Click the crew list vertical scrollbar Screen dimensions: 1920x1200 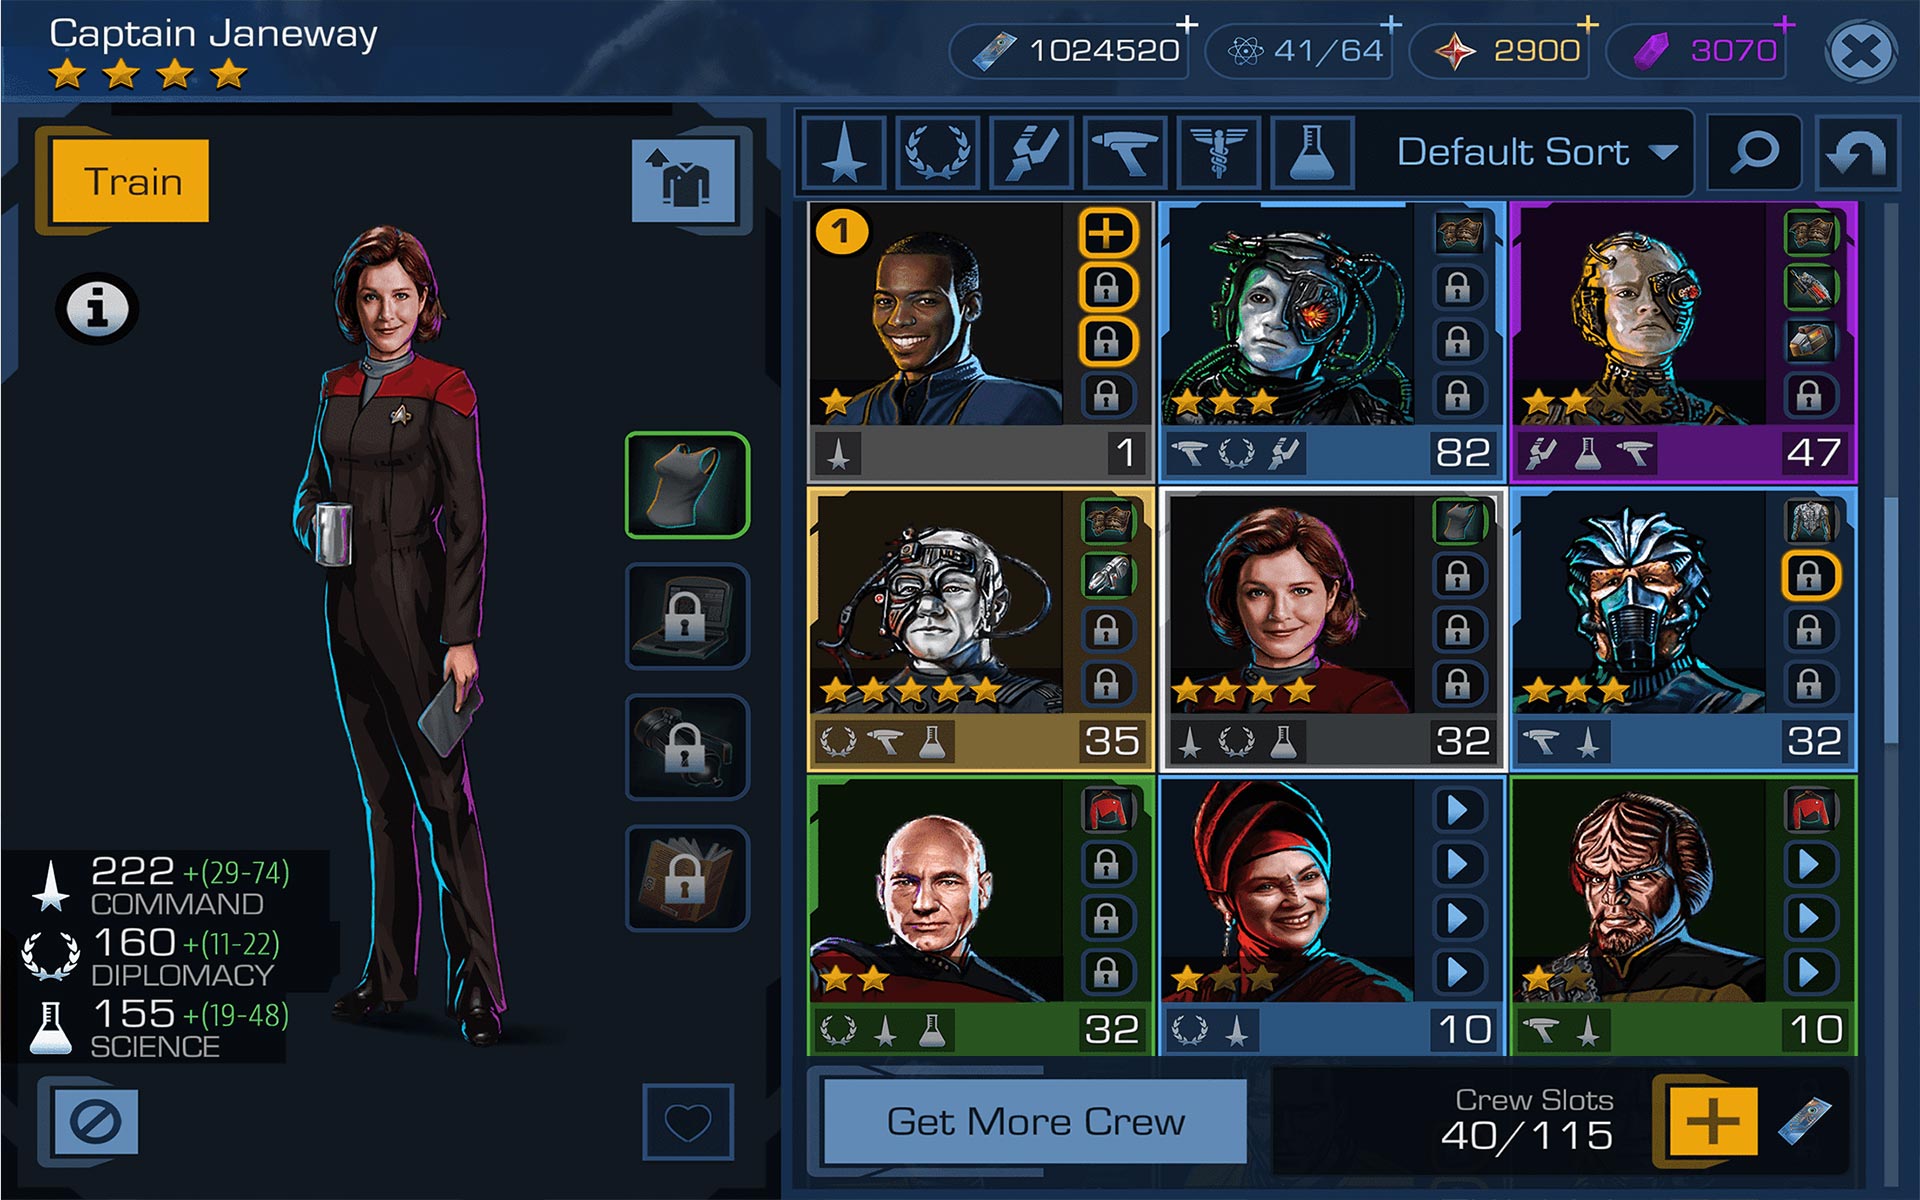click(1890, 620)
